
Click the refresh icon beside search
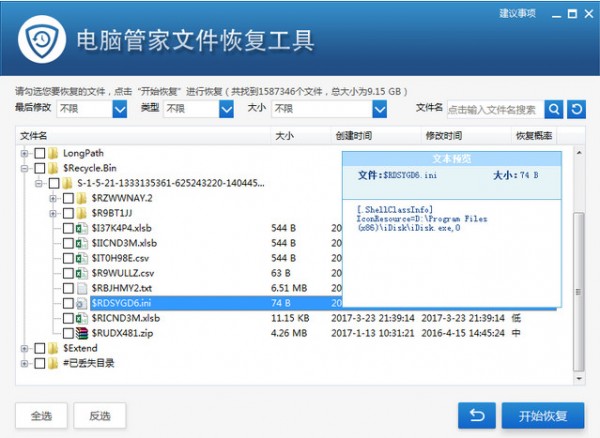click(576, 109)
